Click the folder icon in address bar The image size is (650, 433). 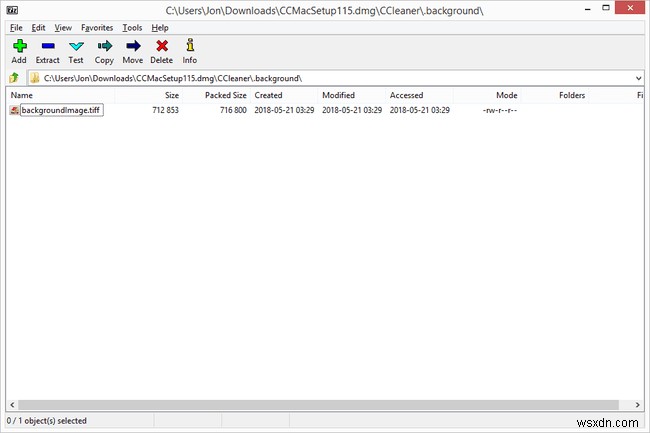click(x=35, y=78)
